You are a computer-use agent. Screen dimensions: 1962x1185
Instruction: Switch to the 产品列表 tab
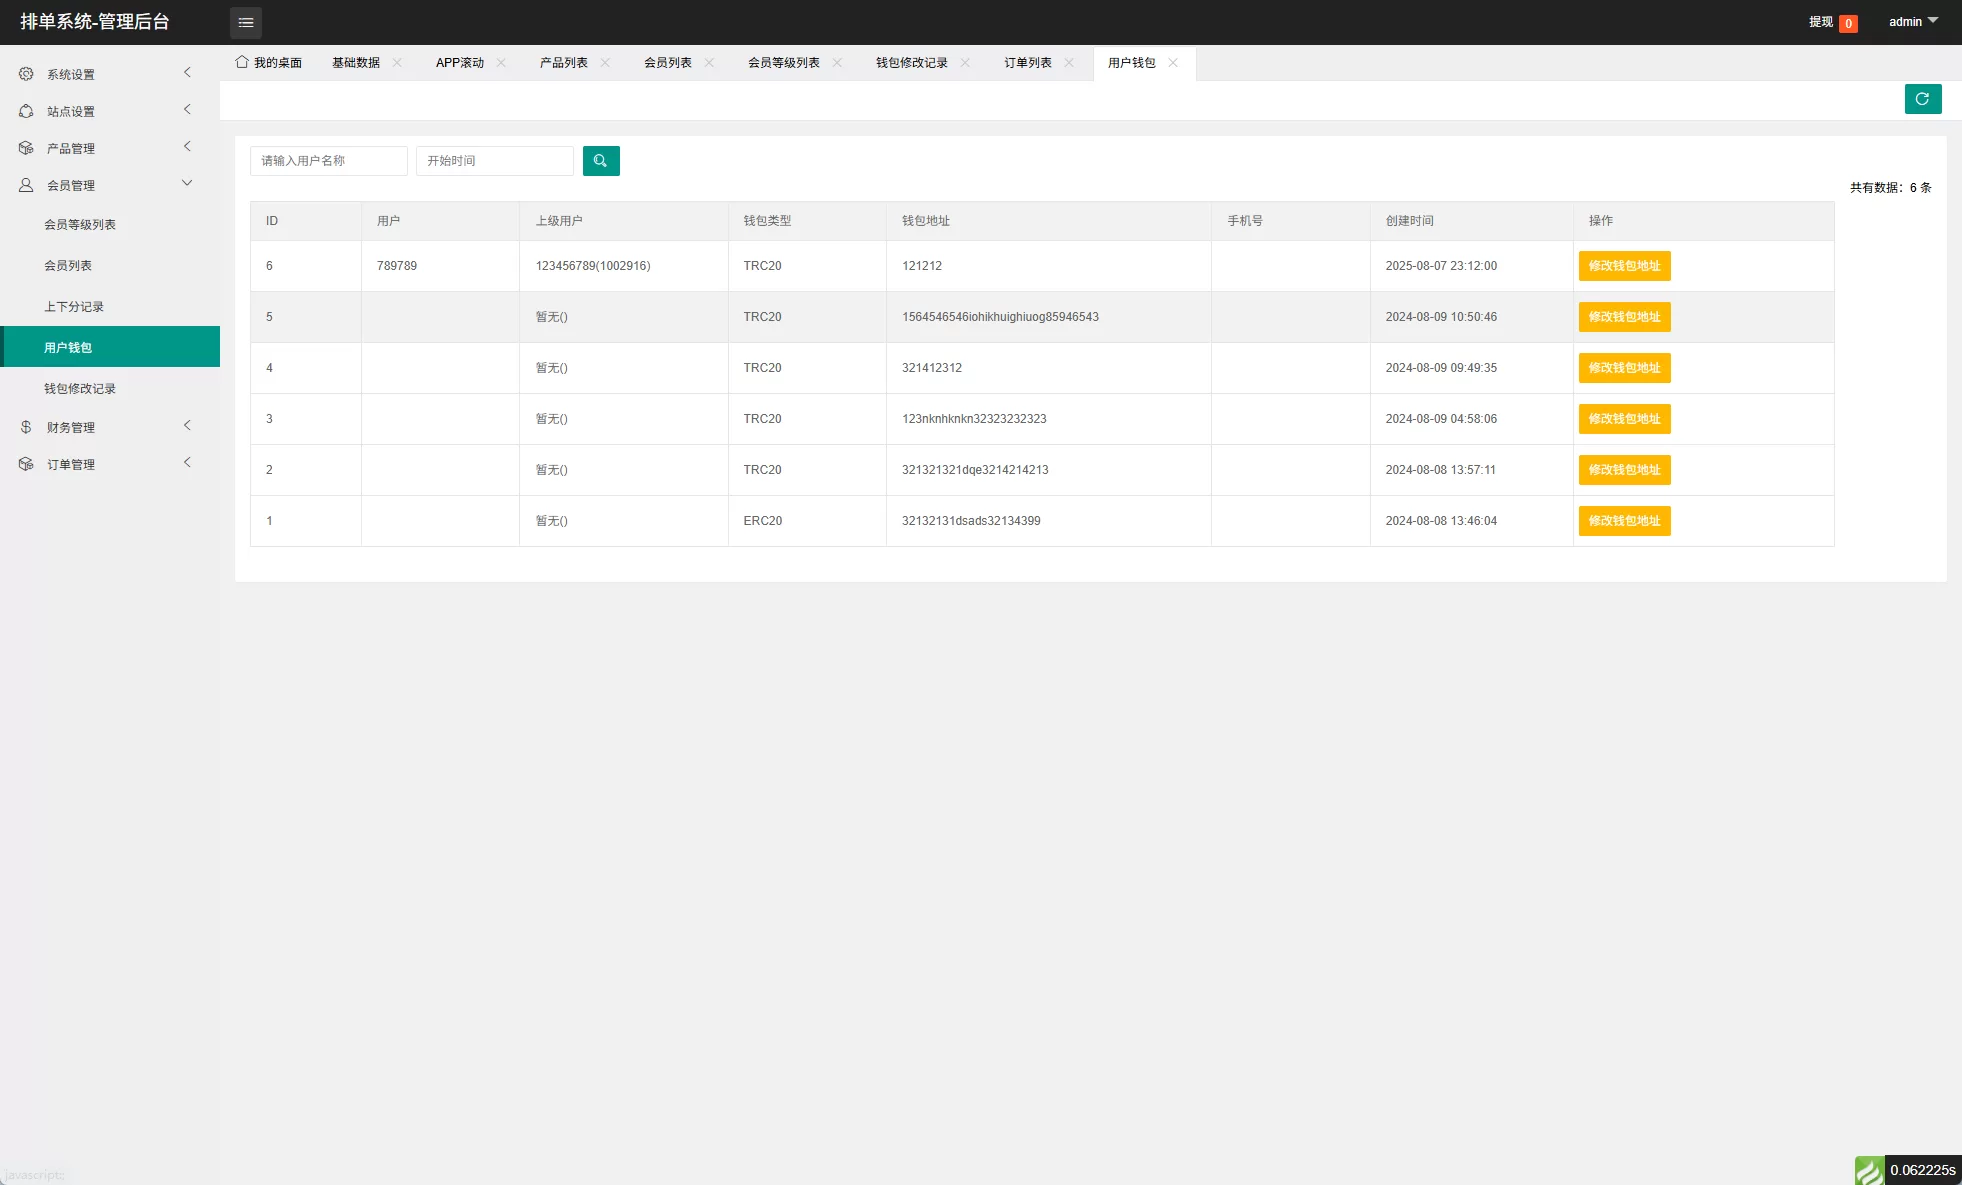[563, 62]
